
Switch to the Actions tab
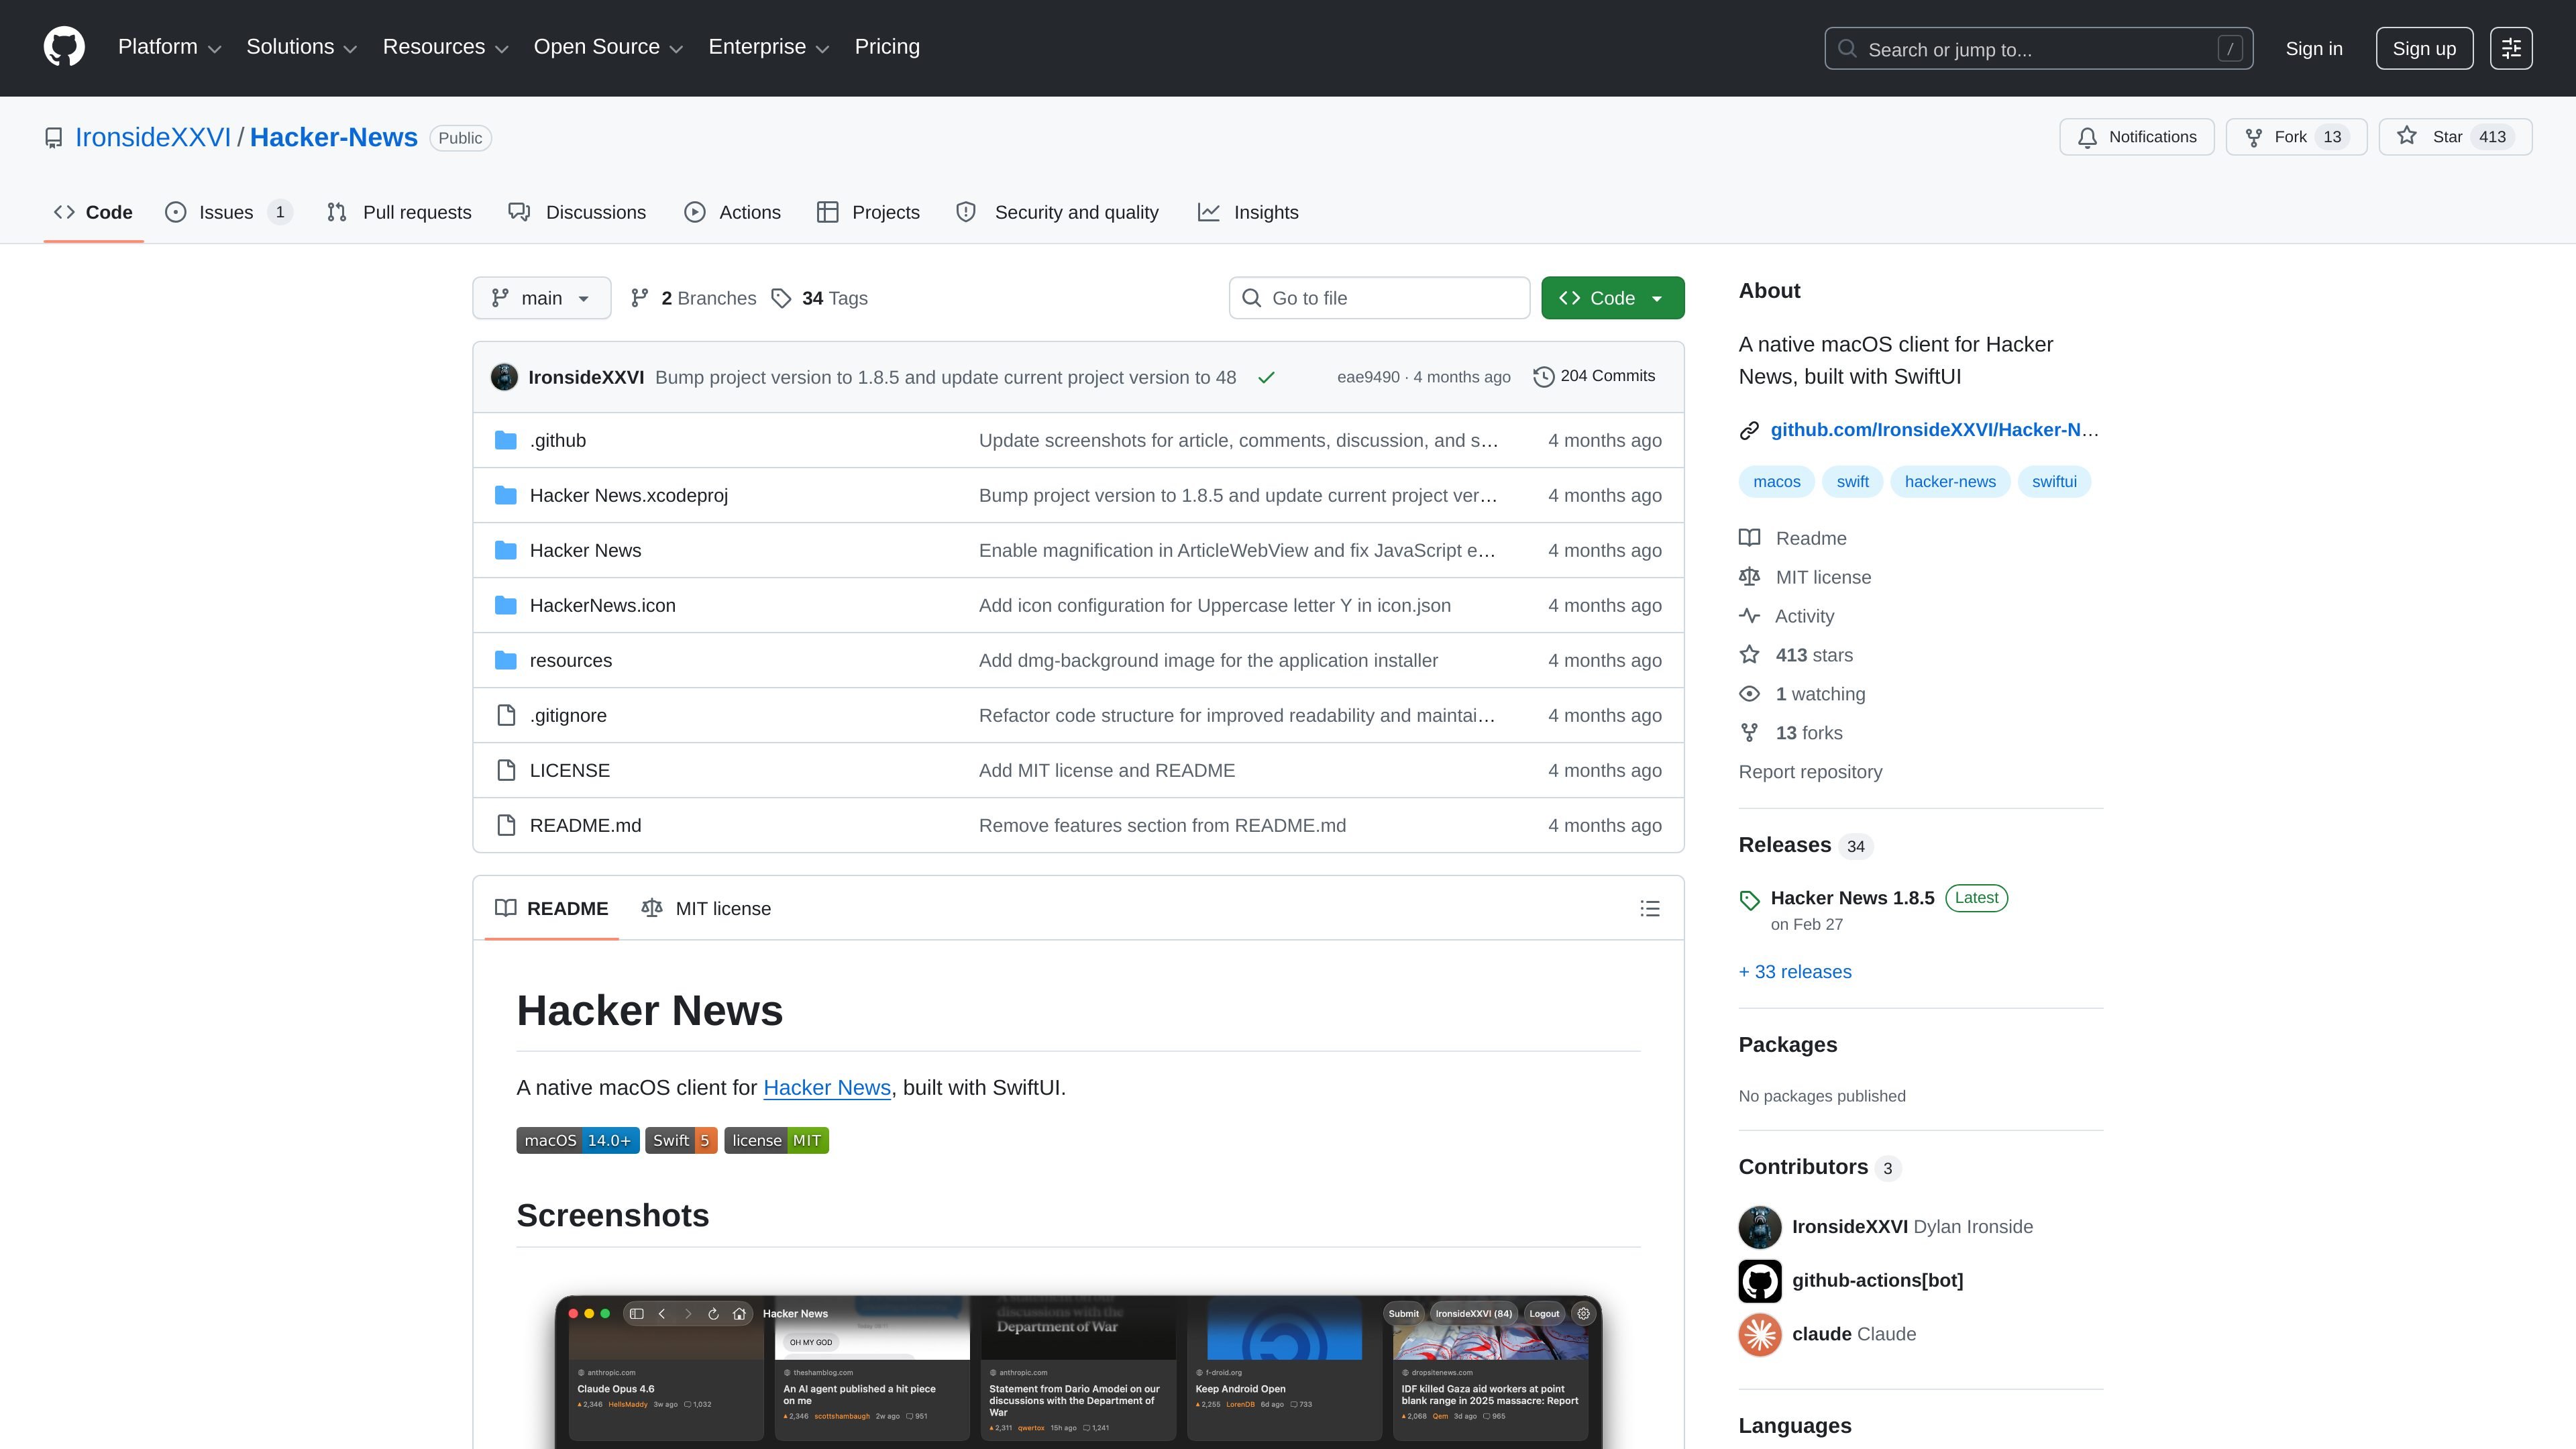click(x=732, y=212)
